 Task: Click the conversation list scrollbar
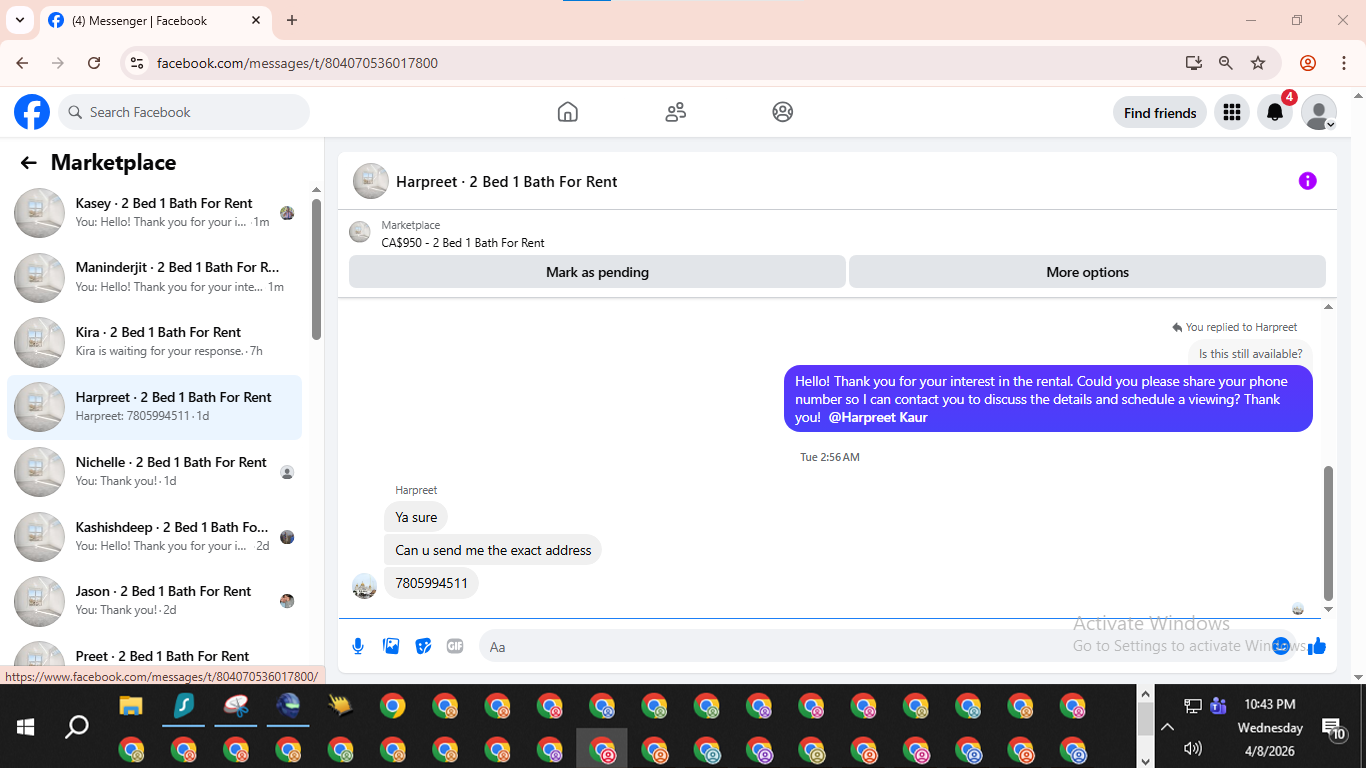317,270
